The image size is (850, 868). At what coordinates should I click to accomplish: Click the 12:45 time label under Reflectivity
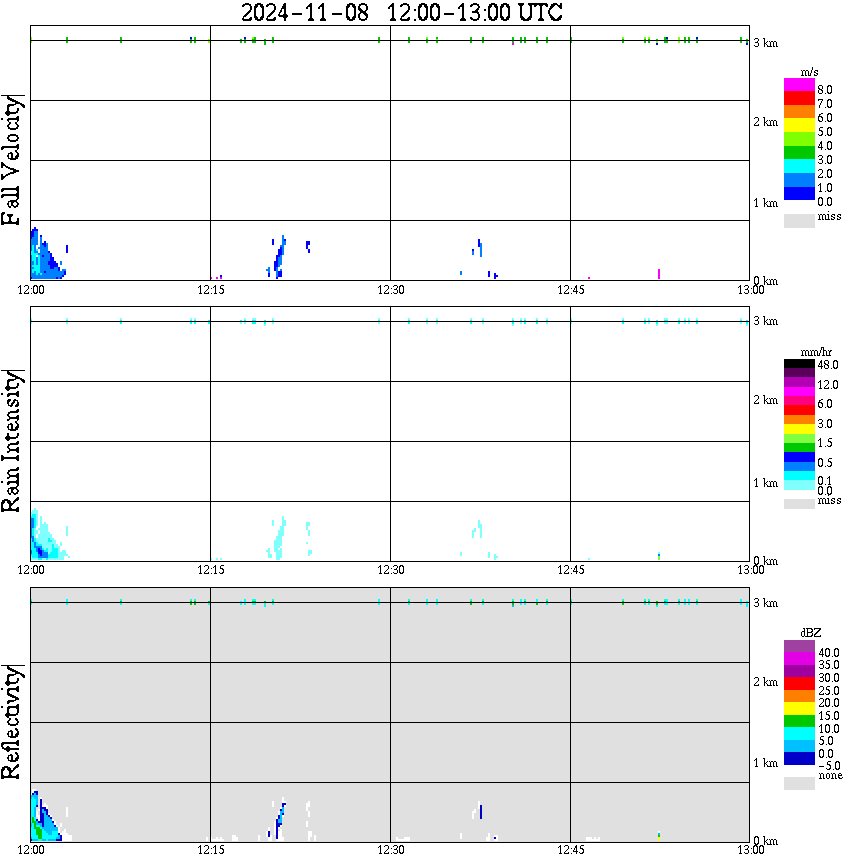(570, 850)
